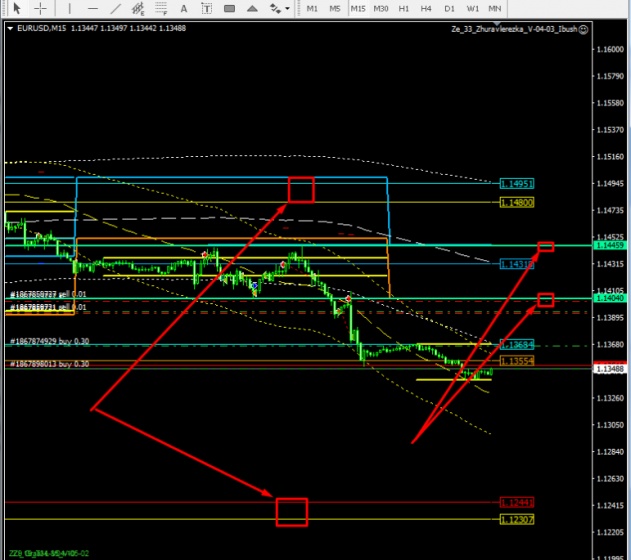The height and width of the screenshot is (560, 631).
Task: Pick the horizontal line drawing tool
Action: pos(94,8)
